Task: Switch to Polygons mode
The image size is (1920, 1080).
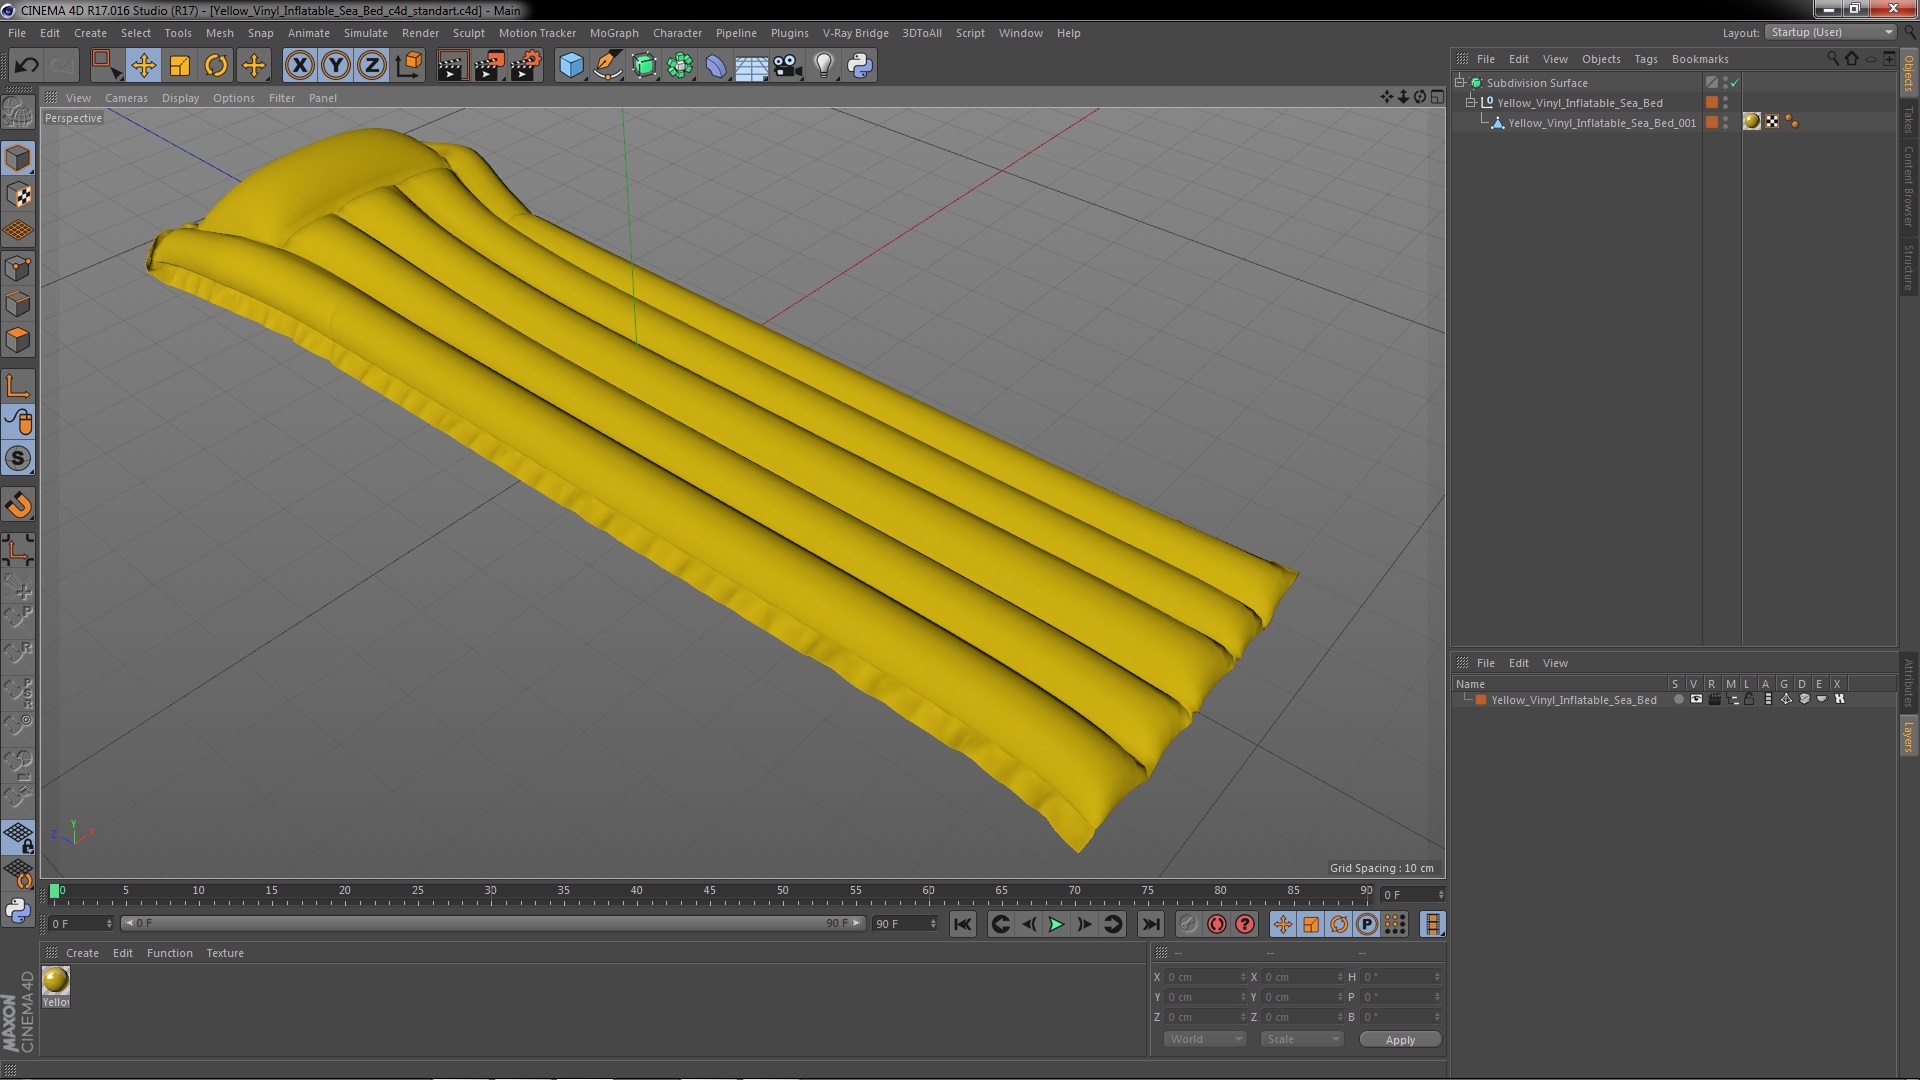Action: [x=18, y=340]
